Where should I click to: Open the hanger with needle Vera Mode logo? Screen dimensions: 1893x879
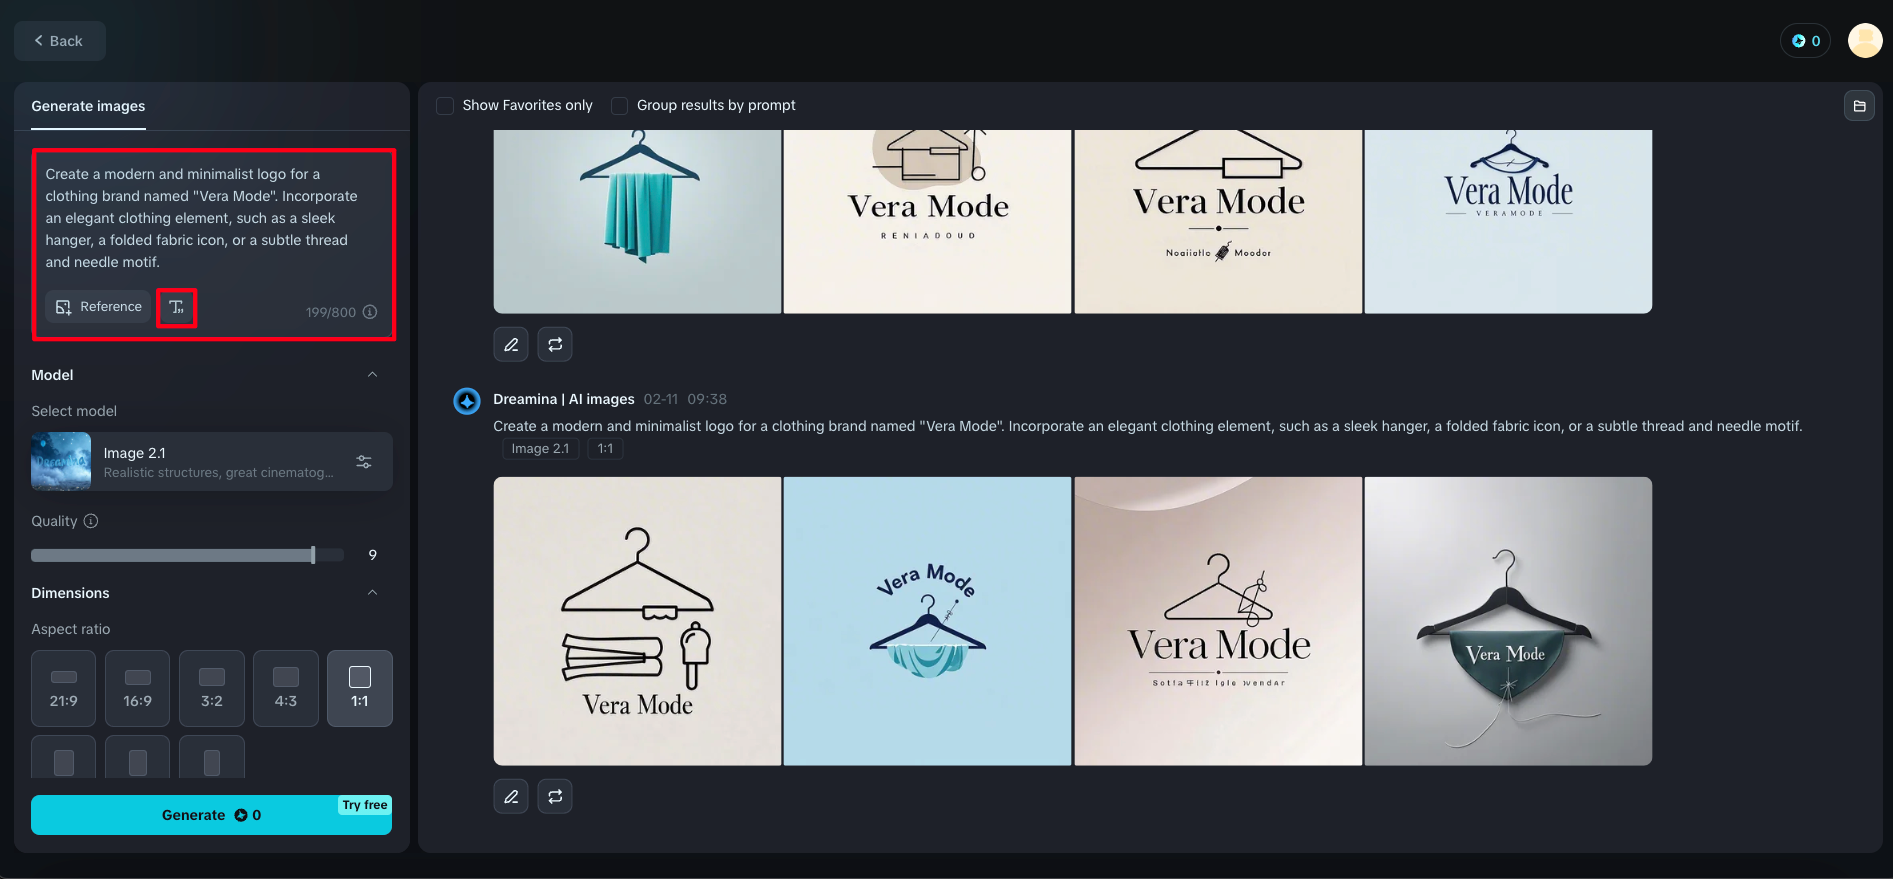(x=1218, y=621)
